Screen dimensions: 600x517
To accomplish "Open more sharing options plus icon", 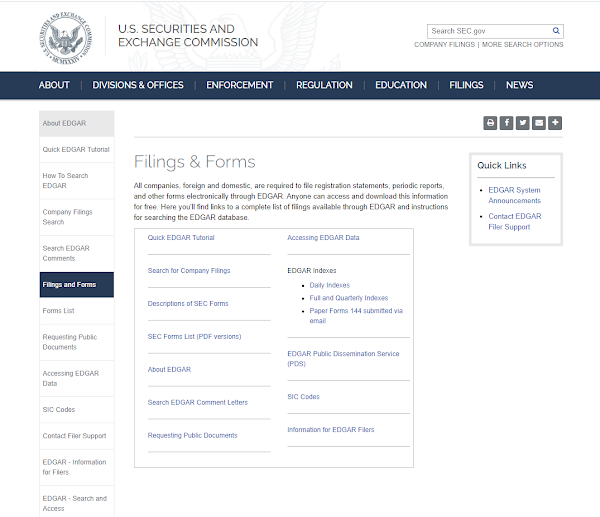I will coord(555,123).
